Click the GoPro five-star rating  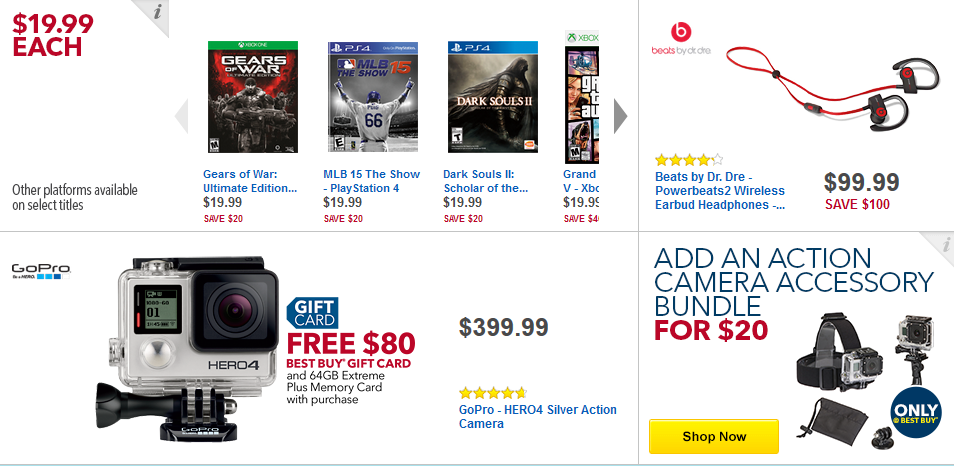(x=493, y=392)
